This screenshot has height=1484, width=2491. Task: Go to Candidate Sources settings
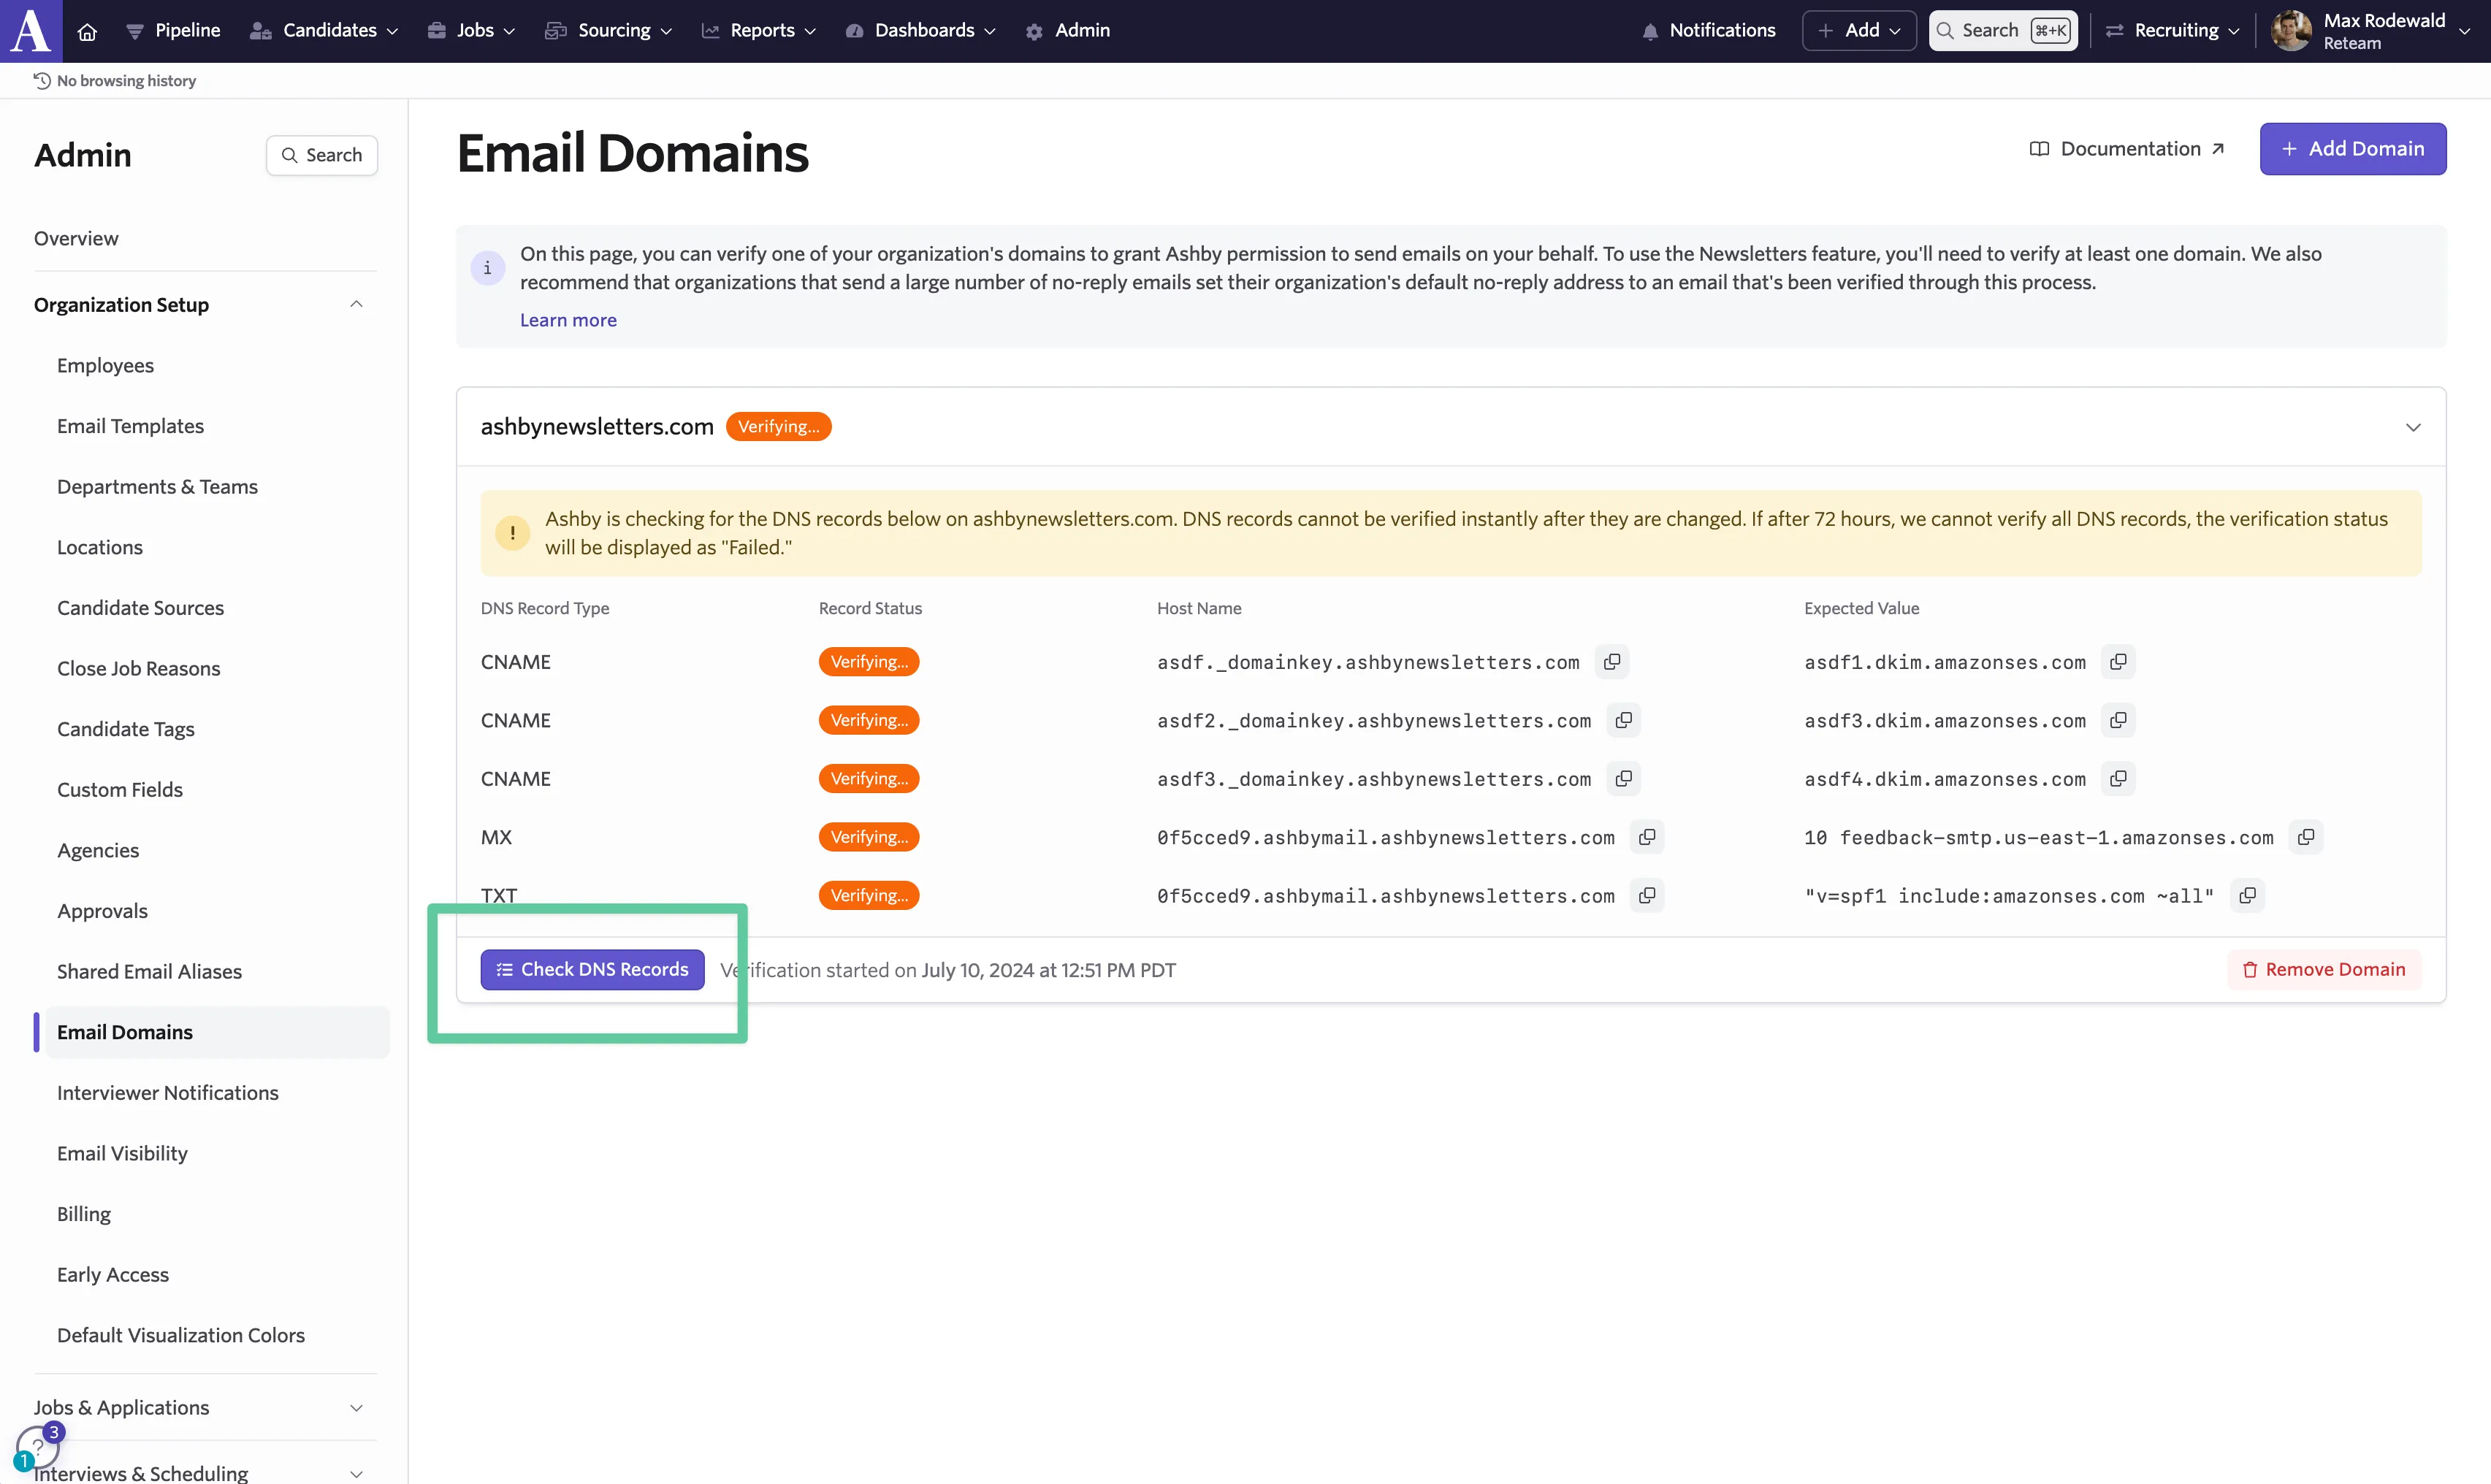click(140, 608)
